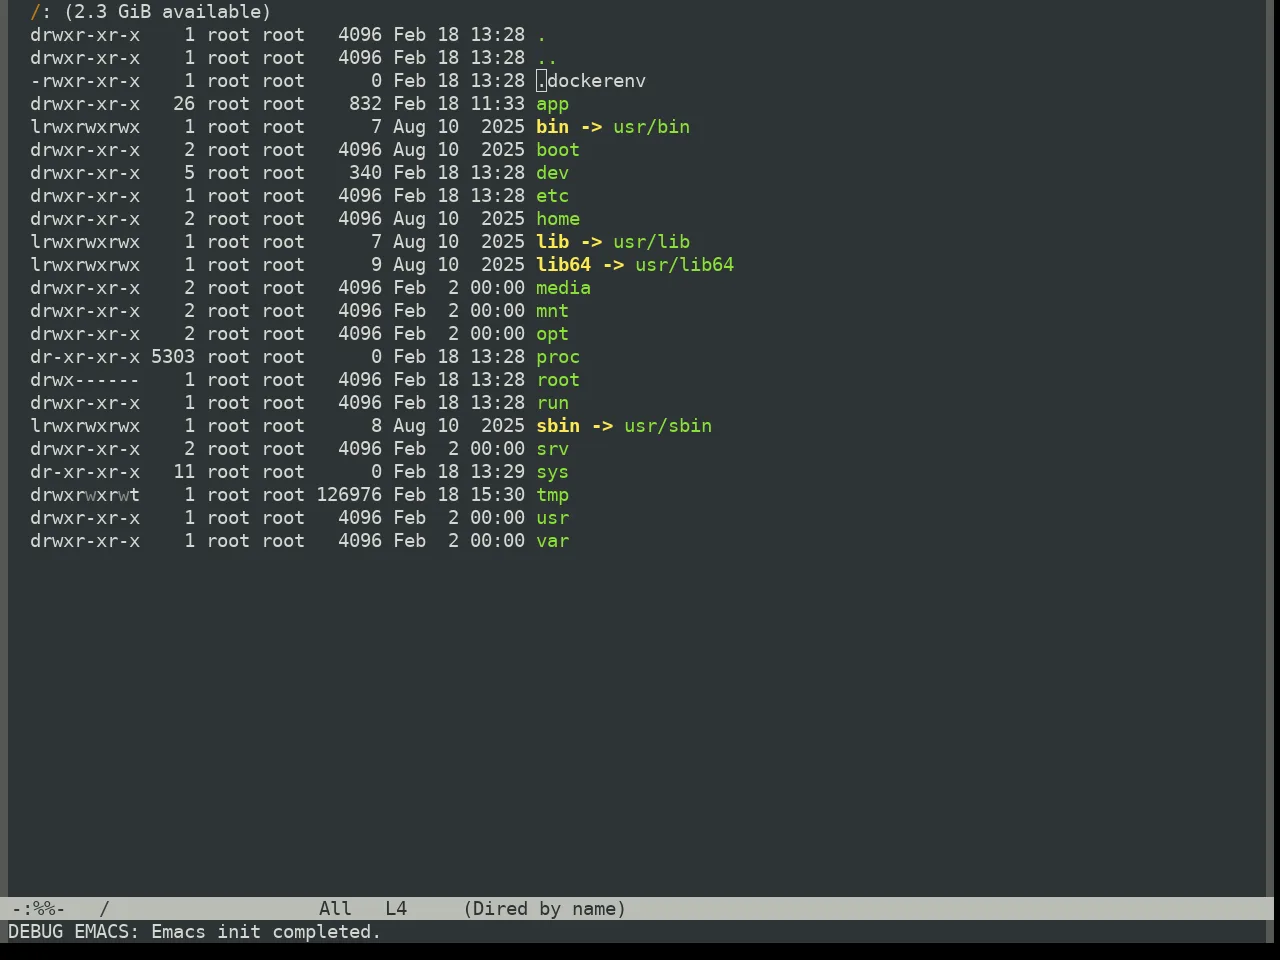Viewport: 1280px width, 960px height.
Task: Select the mnt directory name
Action: [552, 311]
